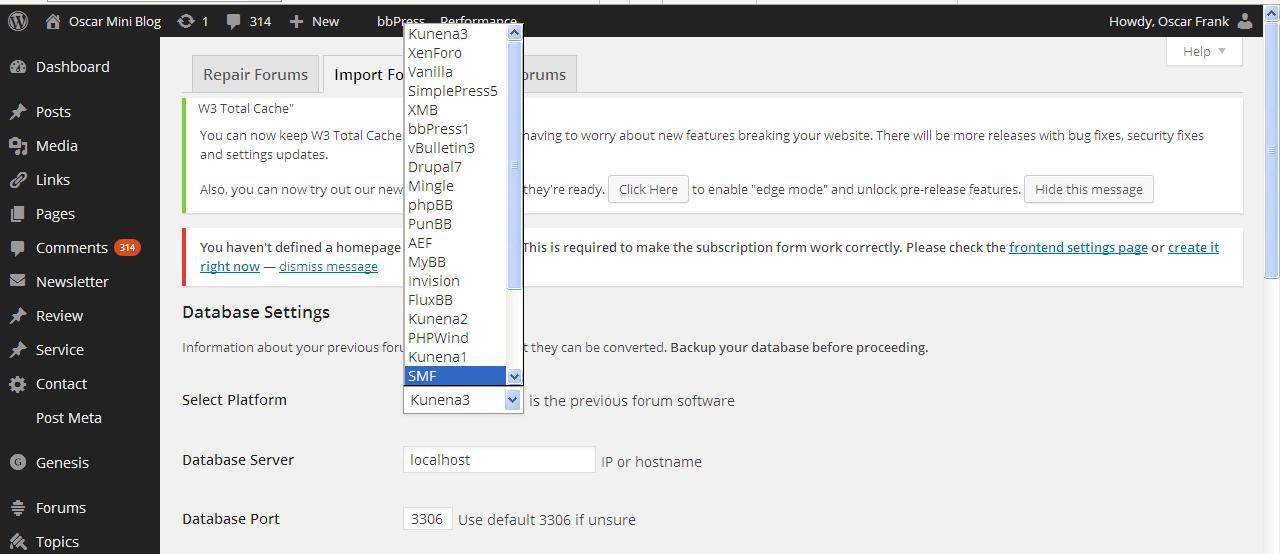Go to Media in the sidebar
Image resolution: width=1280 pixels, height=554 pixels.
tap(56, 146)
